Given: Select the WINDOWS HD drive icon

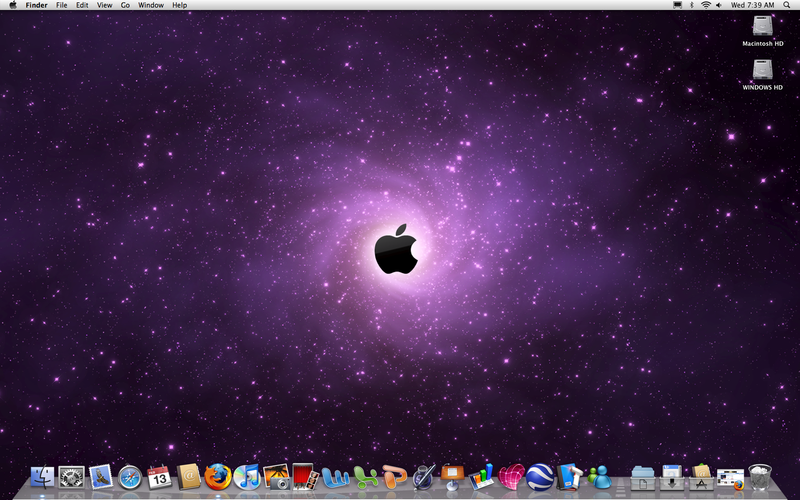Looking at the screenshot, I should [762, 70].
